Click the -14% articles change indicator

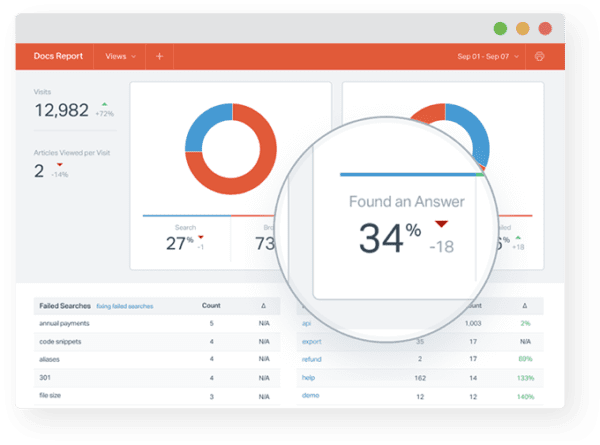[x=60, y=174]
